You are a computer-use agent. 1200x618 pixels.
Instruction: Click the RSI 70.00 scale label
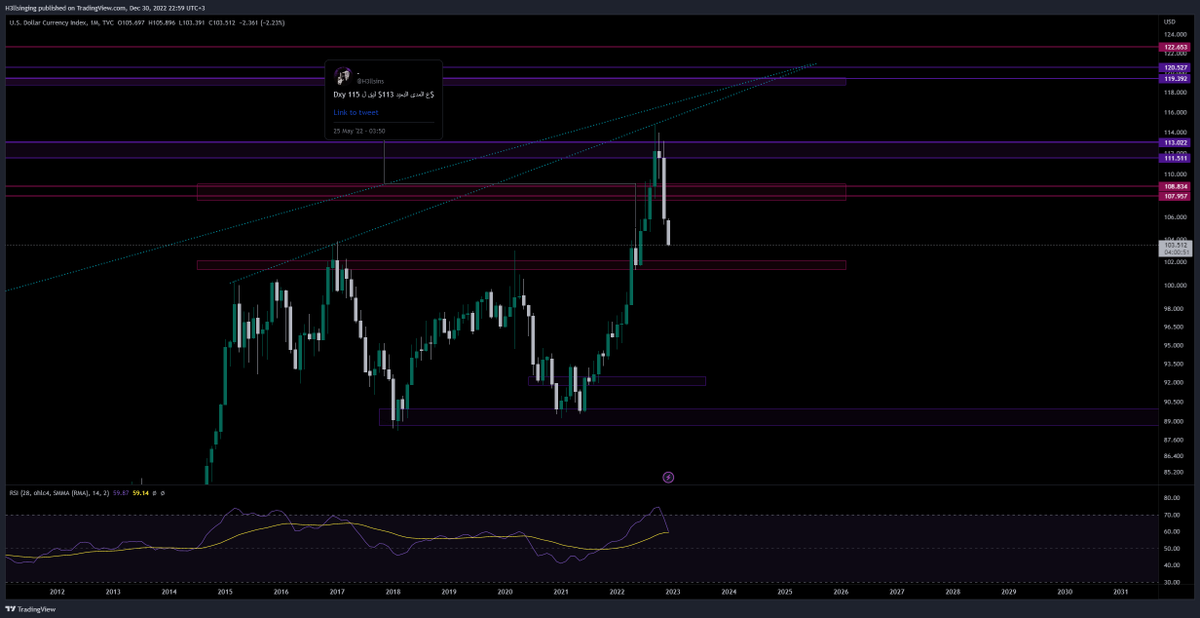(1173, 515)
